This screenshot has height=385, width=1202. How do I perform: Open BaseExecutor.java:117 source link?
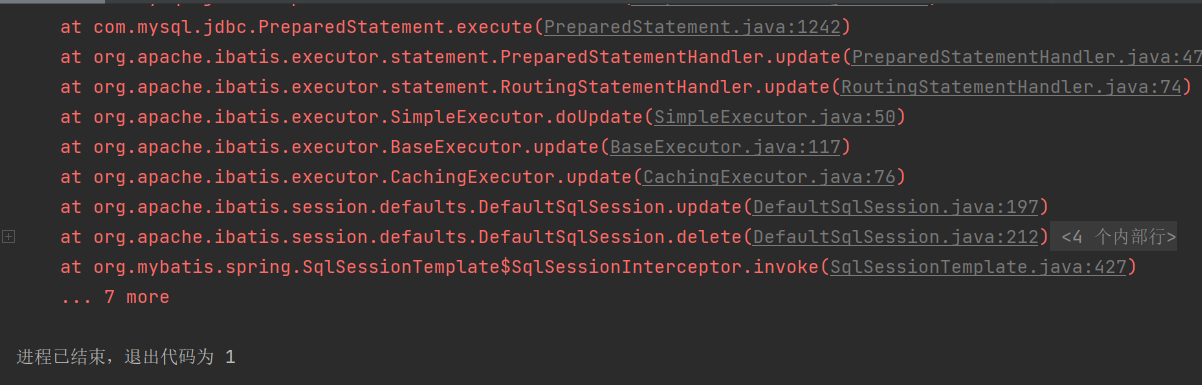pyautogui.click(x=725, y=147)
